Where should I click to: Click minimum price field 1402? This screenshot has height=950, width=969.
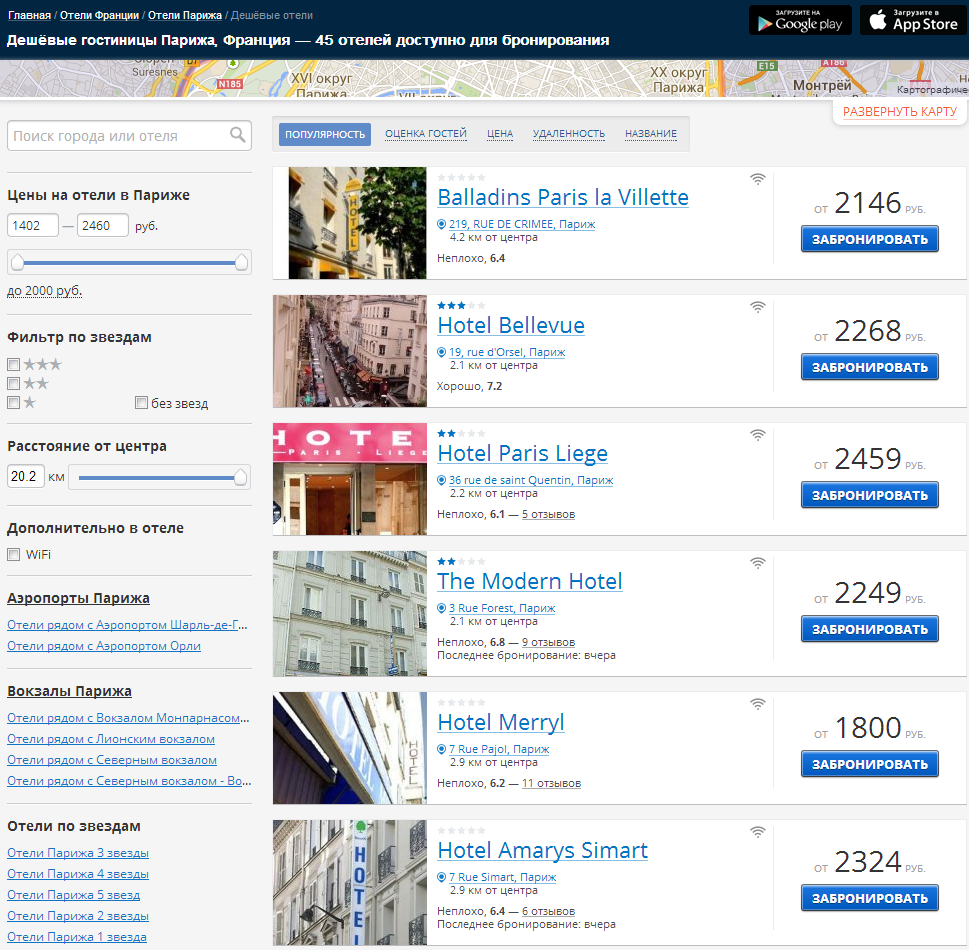[x=33, y=226]
